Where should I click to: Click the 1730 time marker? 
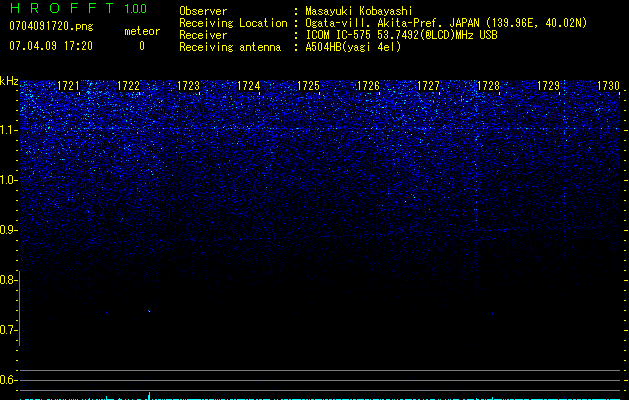click(x=609, y=86)
